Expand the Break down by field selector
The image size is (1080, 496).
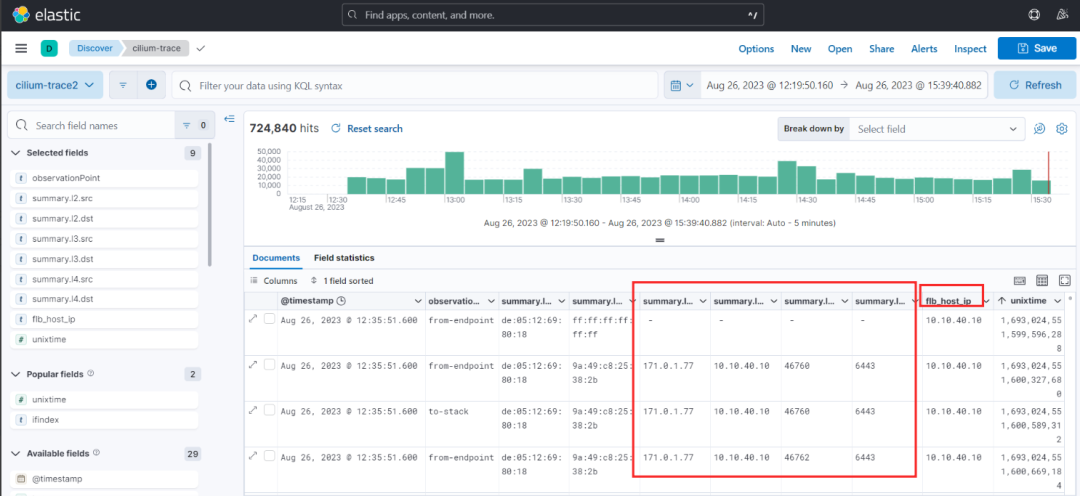click(935, 129)
